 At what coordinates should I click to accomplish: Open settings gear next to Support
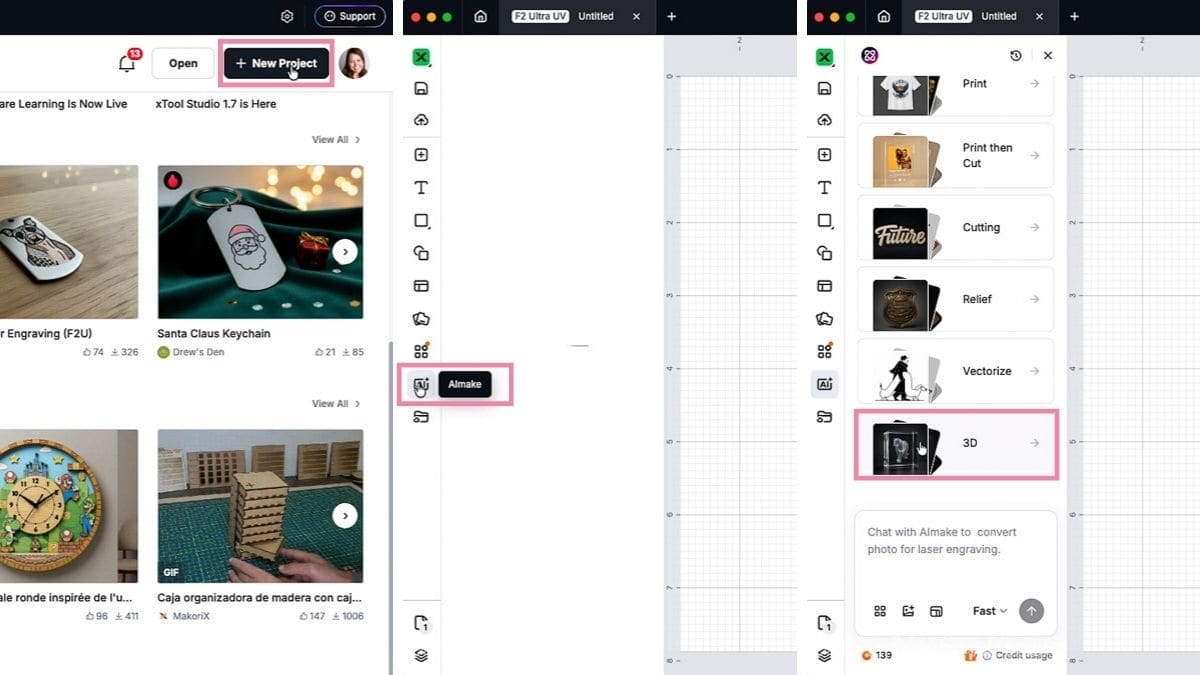point(287,16)
